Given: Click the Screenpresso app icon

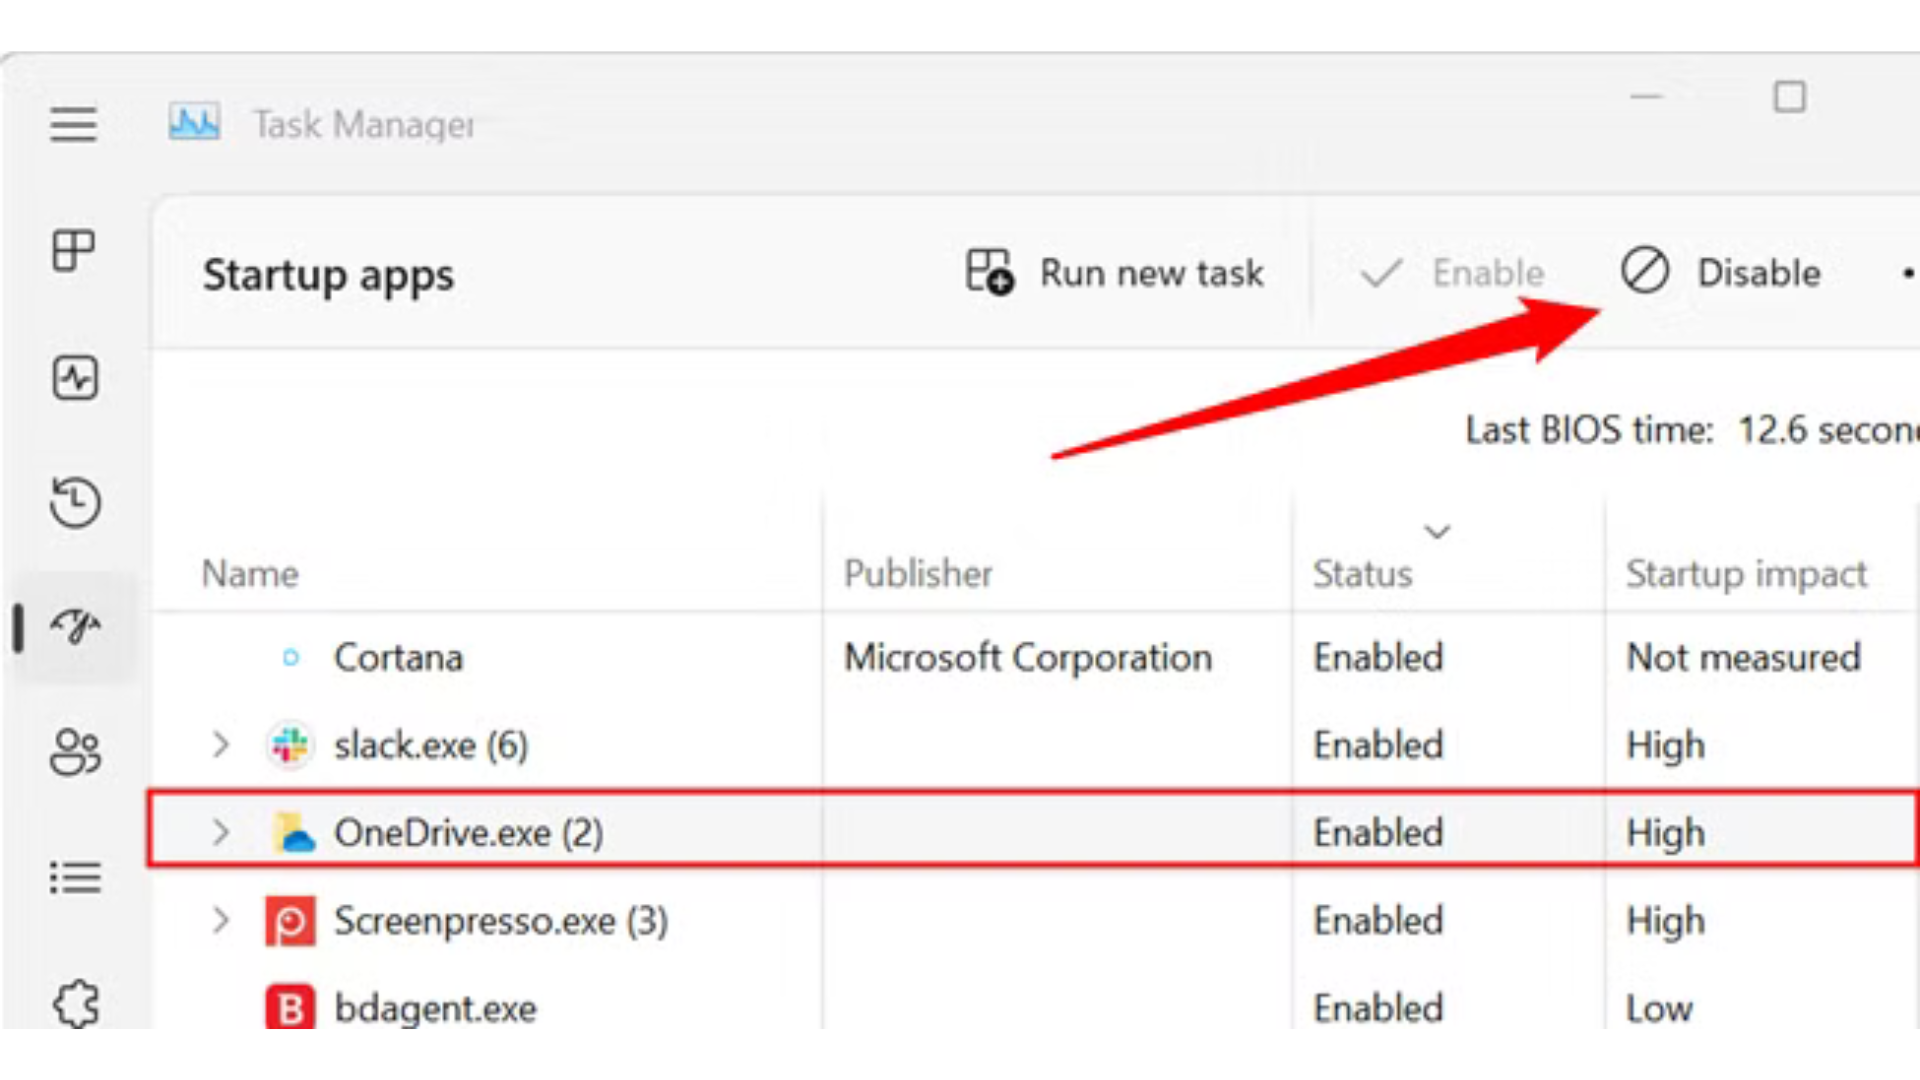Looking at the screenshot, I should (290, 921).
